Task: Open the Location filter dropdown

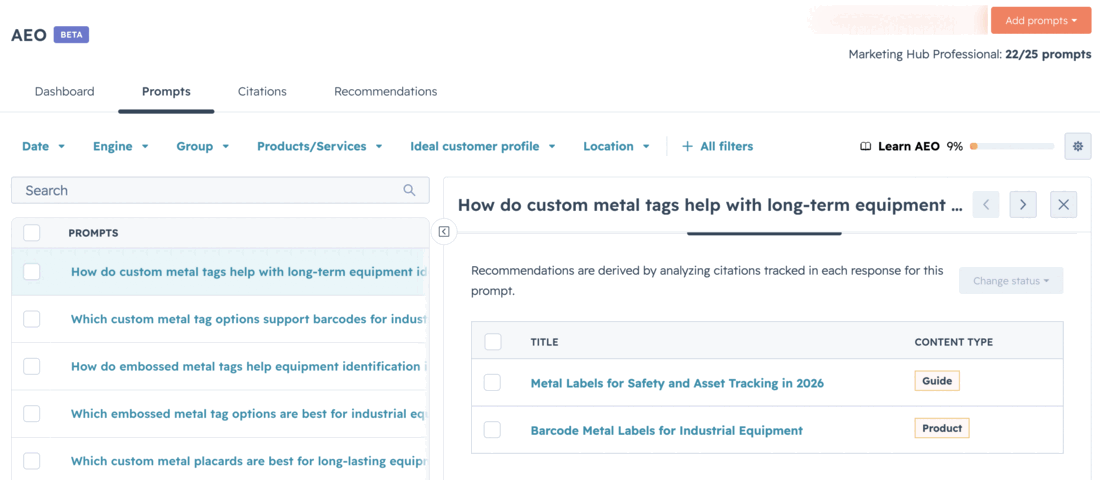Action: click(617, 146)
